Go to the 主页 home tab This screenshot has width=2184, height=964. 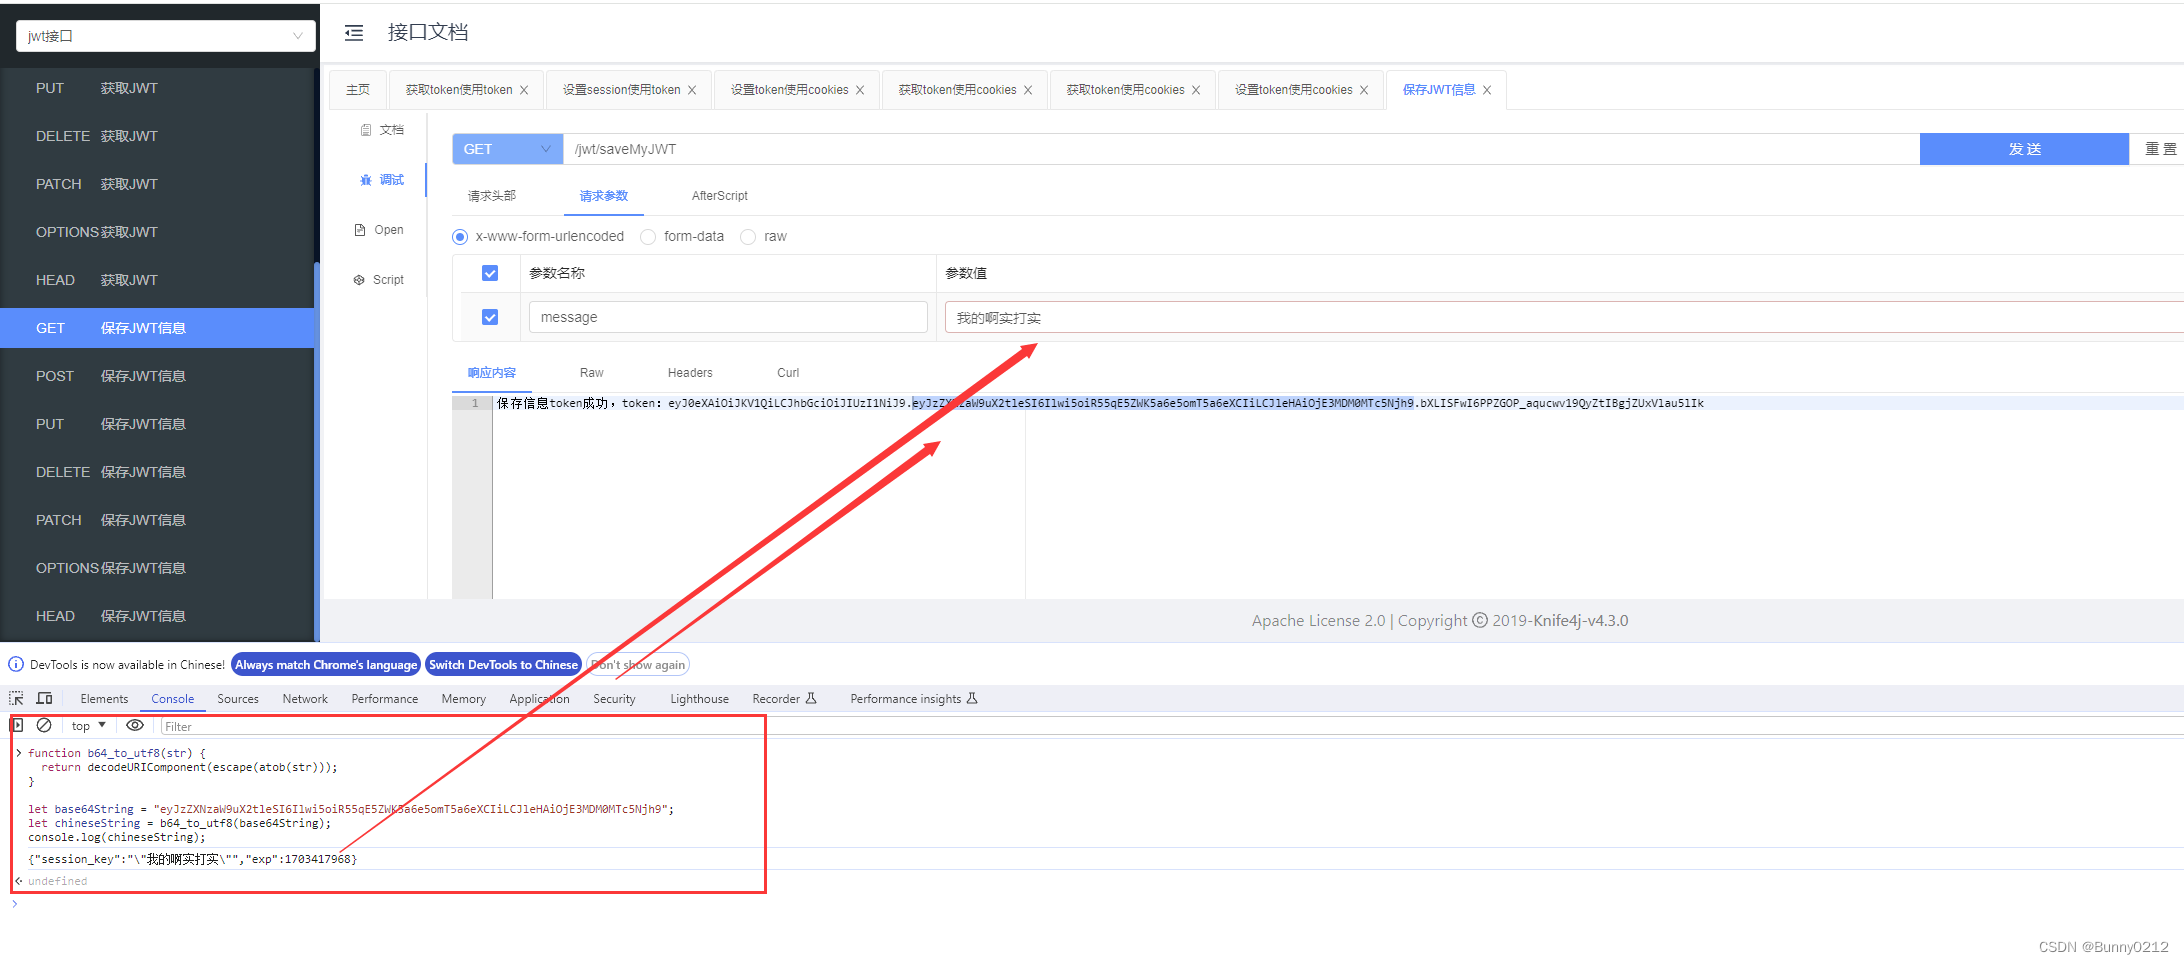(358, 90)
